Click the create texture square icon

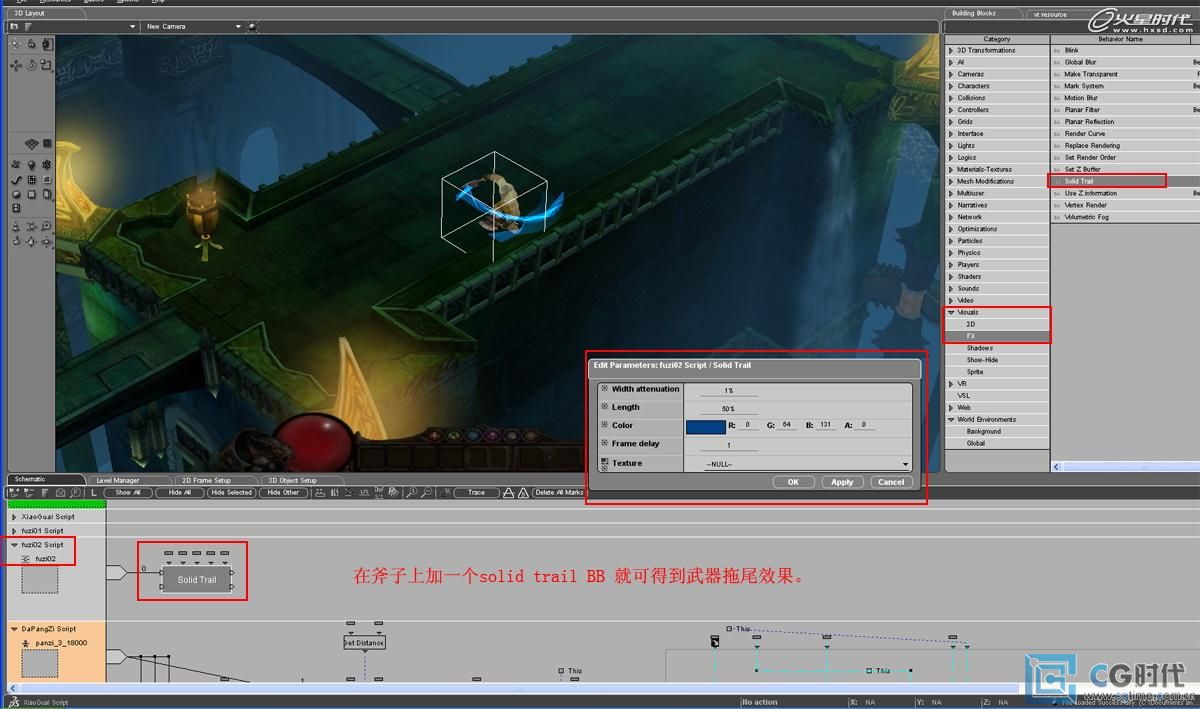[31, 194]
